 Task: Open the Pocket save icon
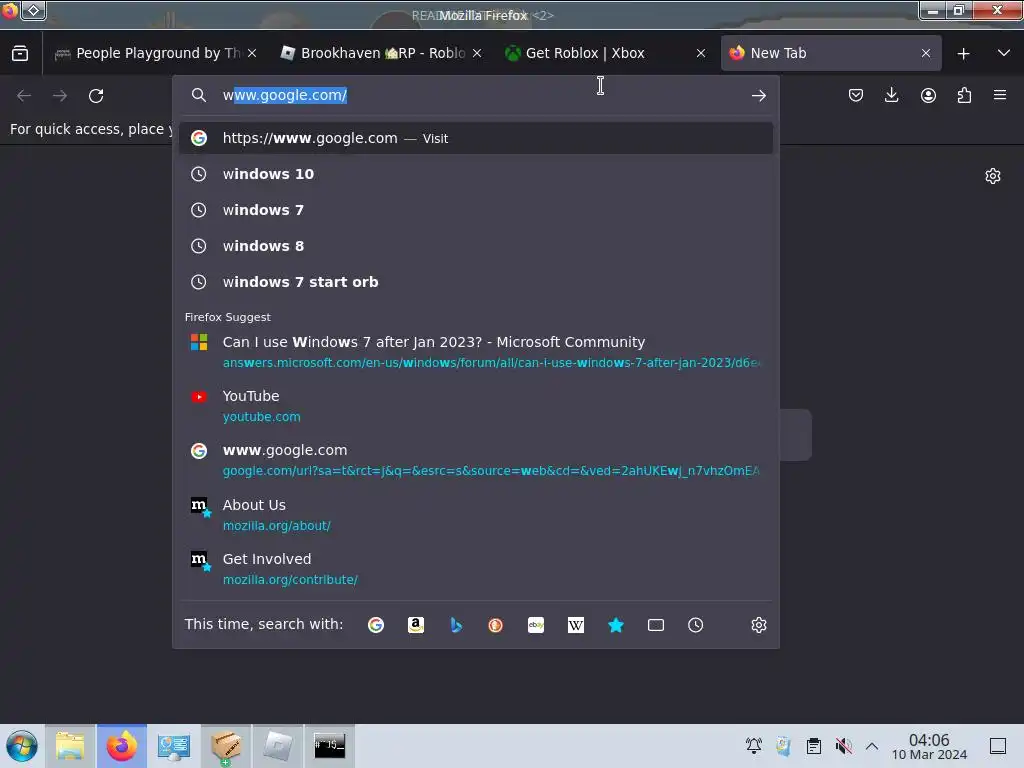[x=856, y=95]
